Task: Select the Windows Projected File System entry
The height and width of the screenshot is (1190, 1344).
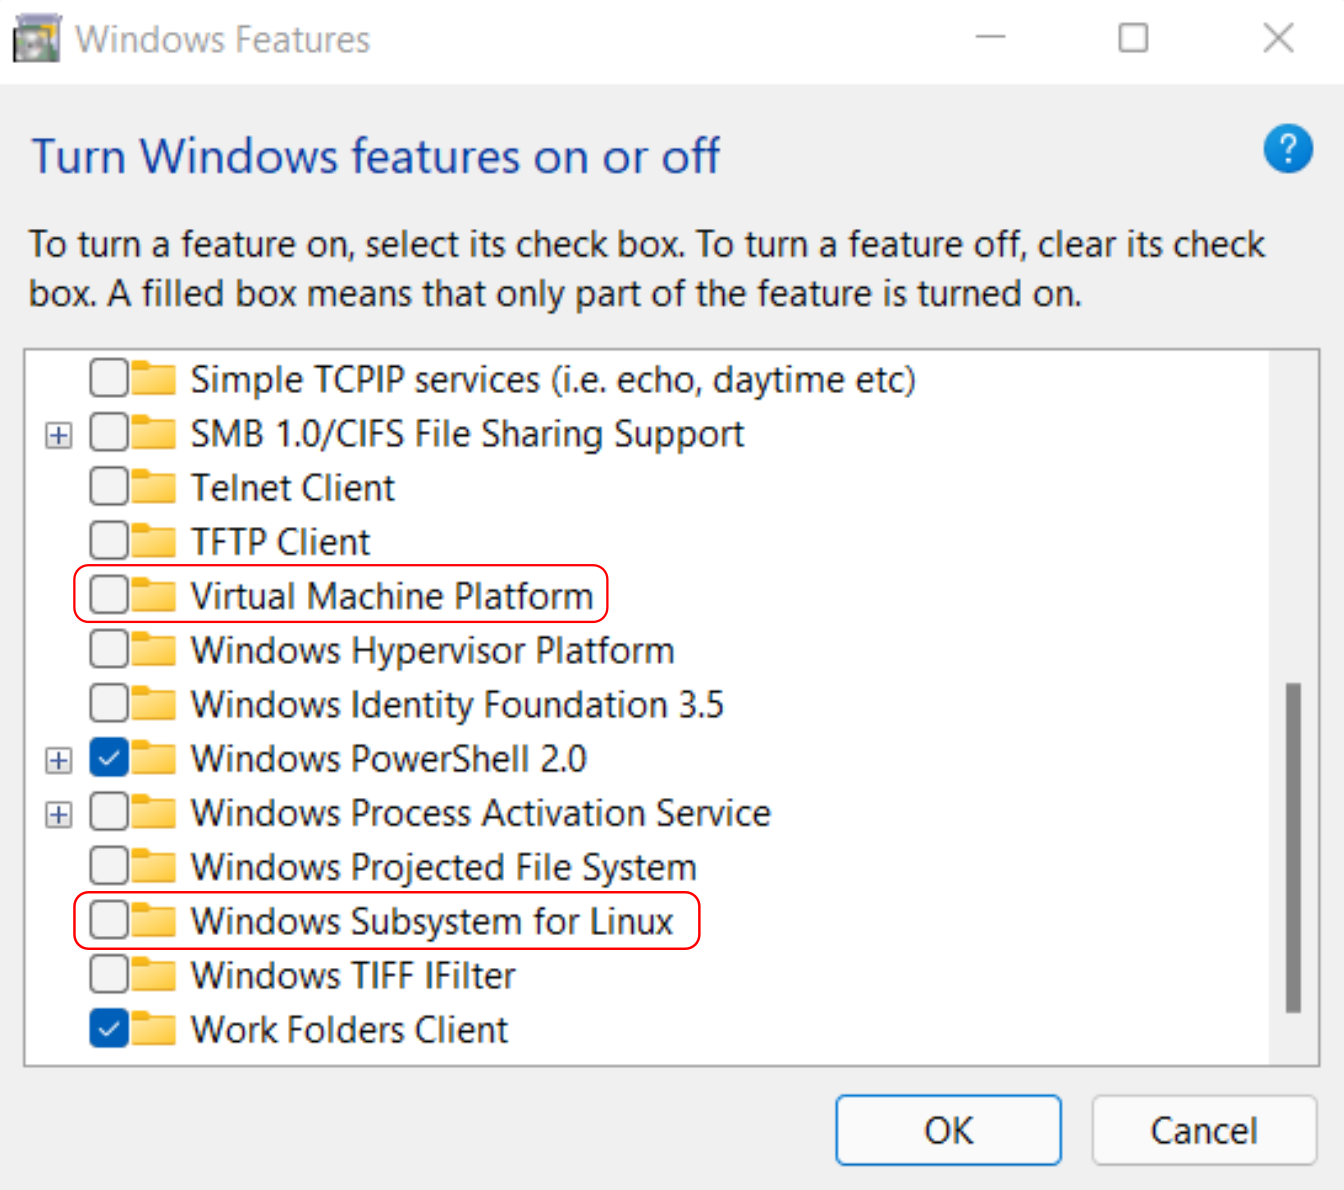Action: pos(442,866)
